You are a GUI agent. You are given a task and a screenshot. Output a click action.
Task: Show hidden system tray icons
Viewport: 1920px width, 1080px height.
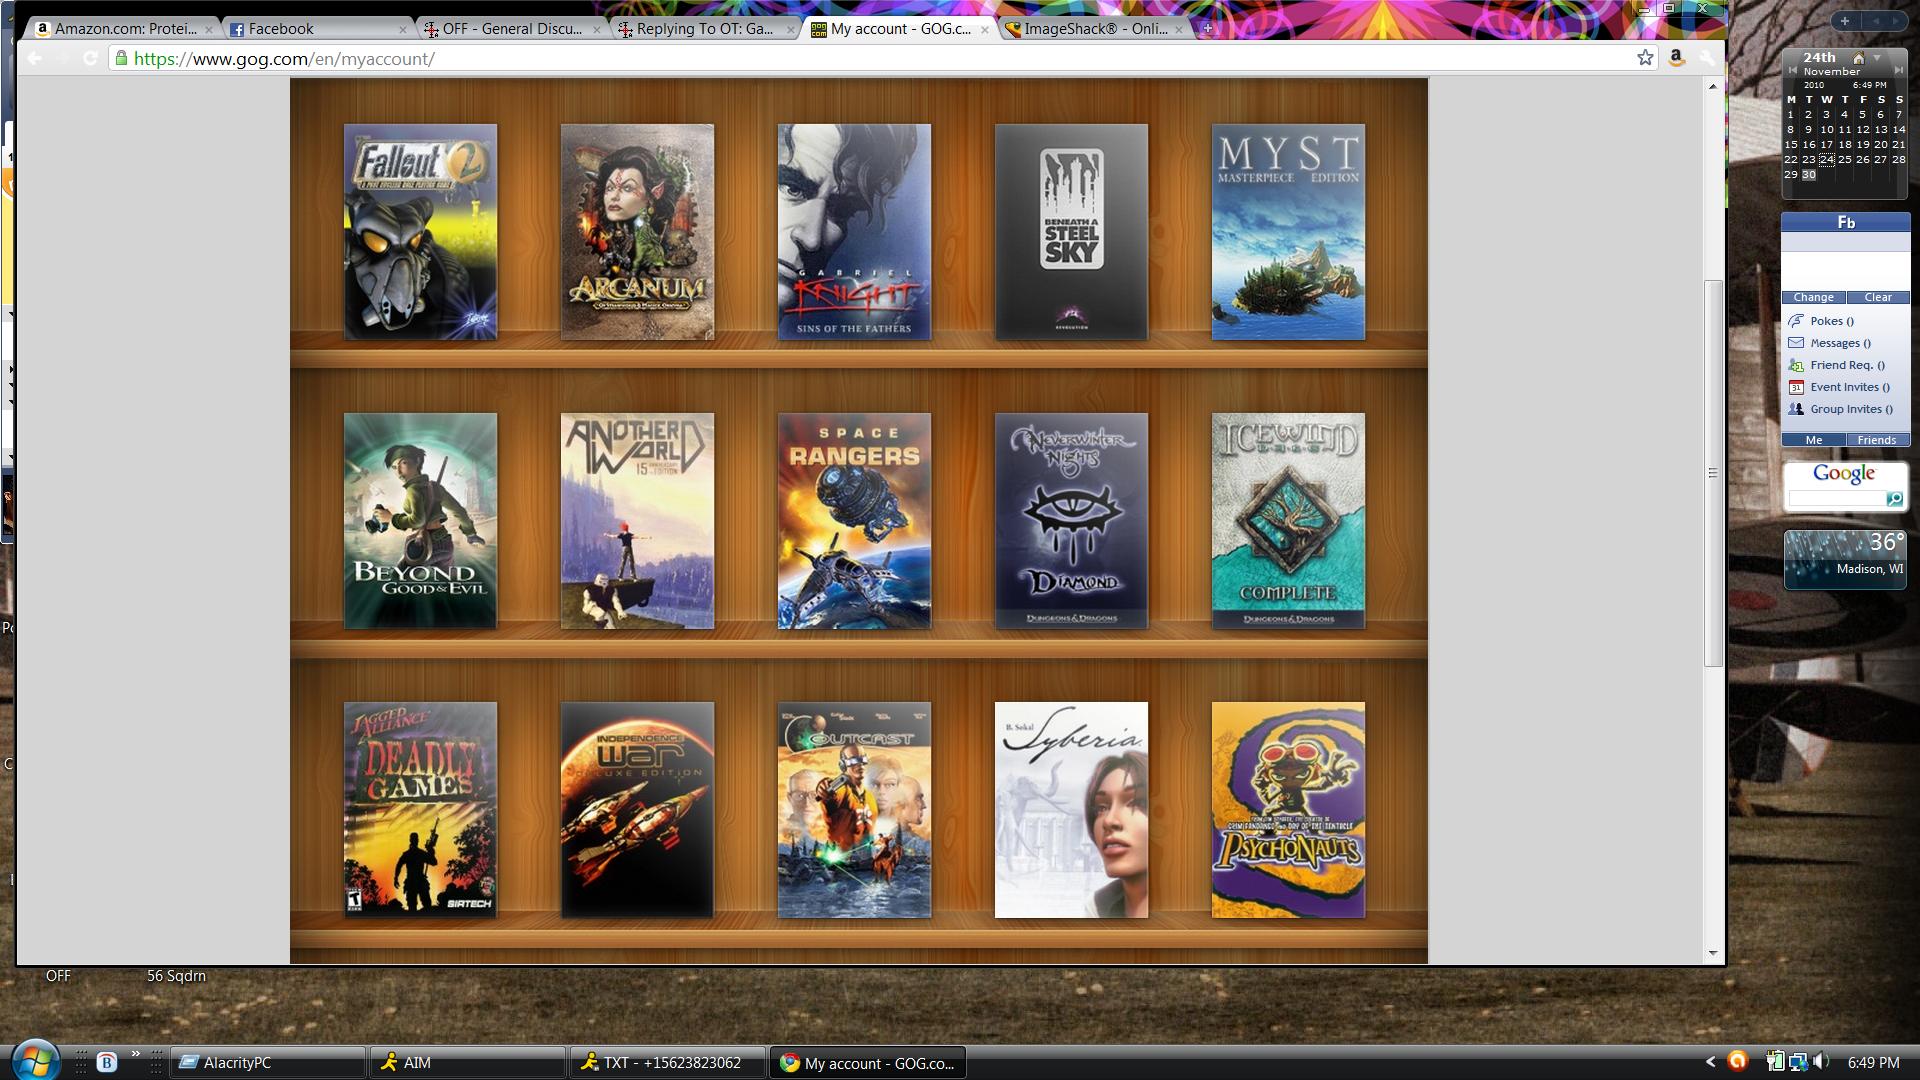pyautogui.click(x=1710, y=1062)
